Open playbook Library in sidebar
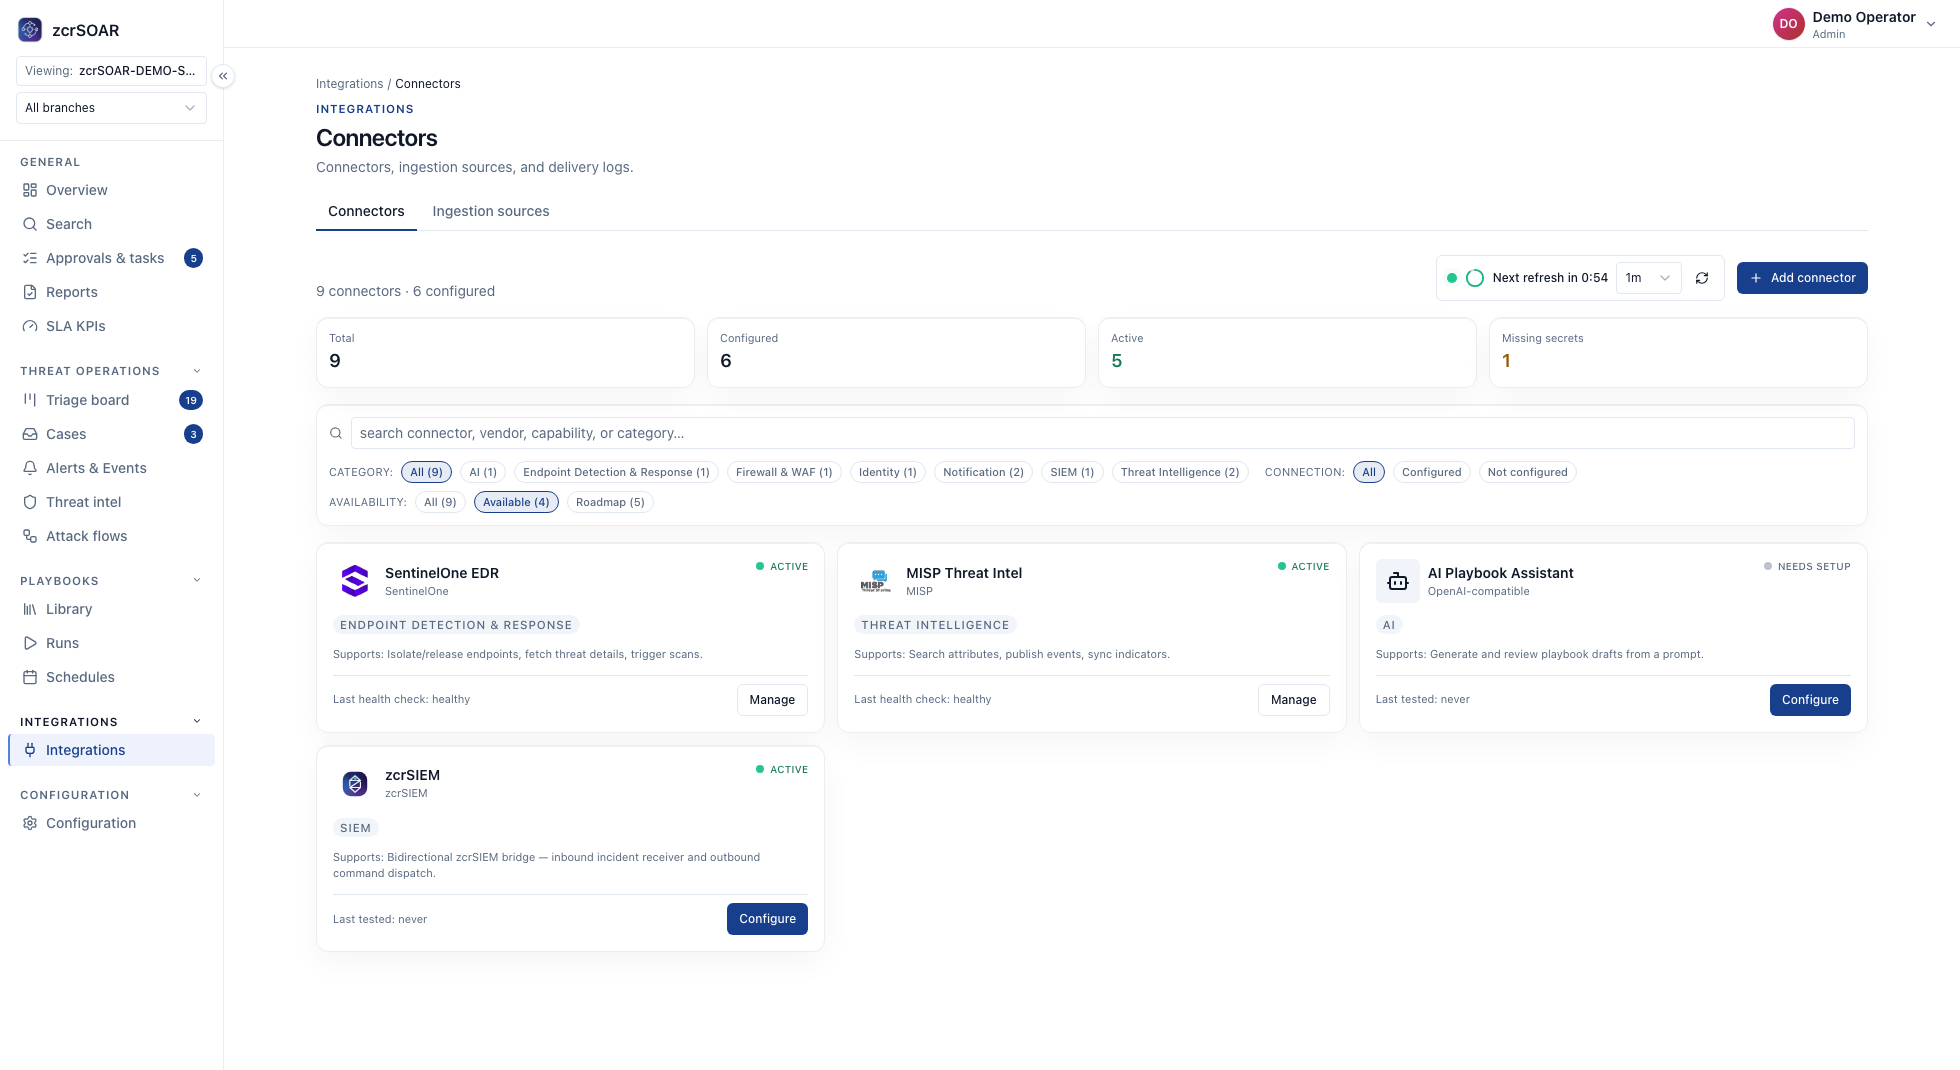This screenshot has width=1960, height=1070. [111, 609]
